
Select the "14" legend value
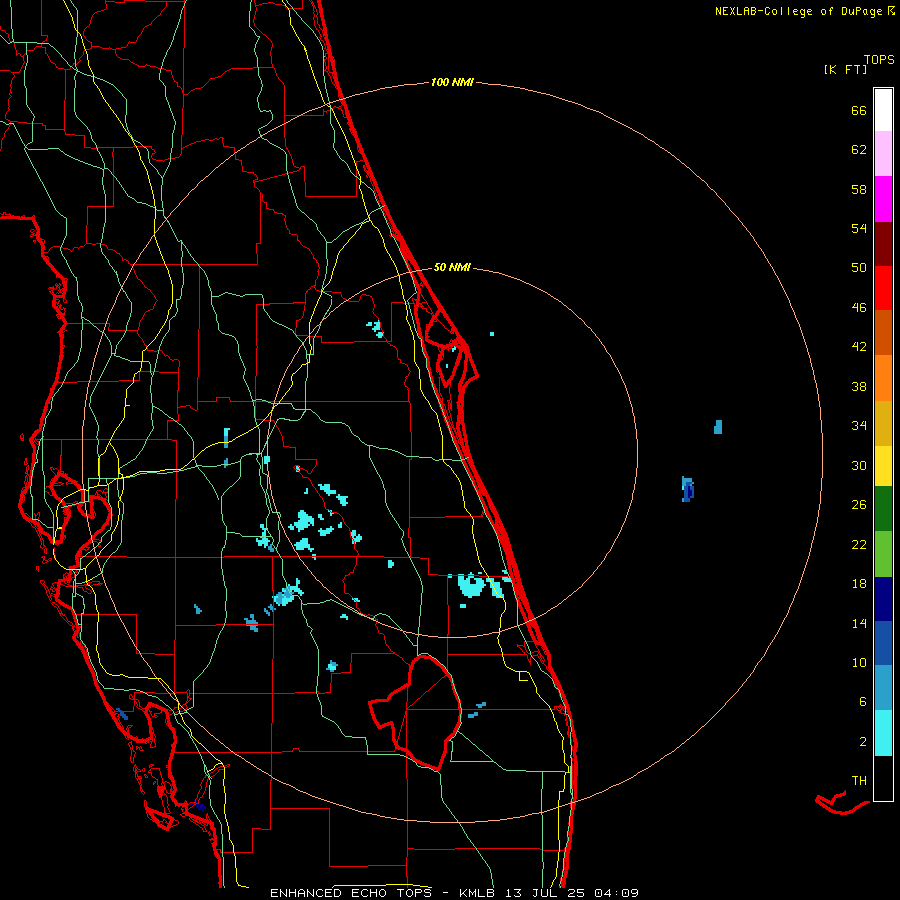pos(859,623)
